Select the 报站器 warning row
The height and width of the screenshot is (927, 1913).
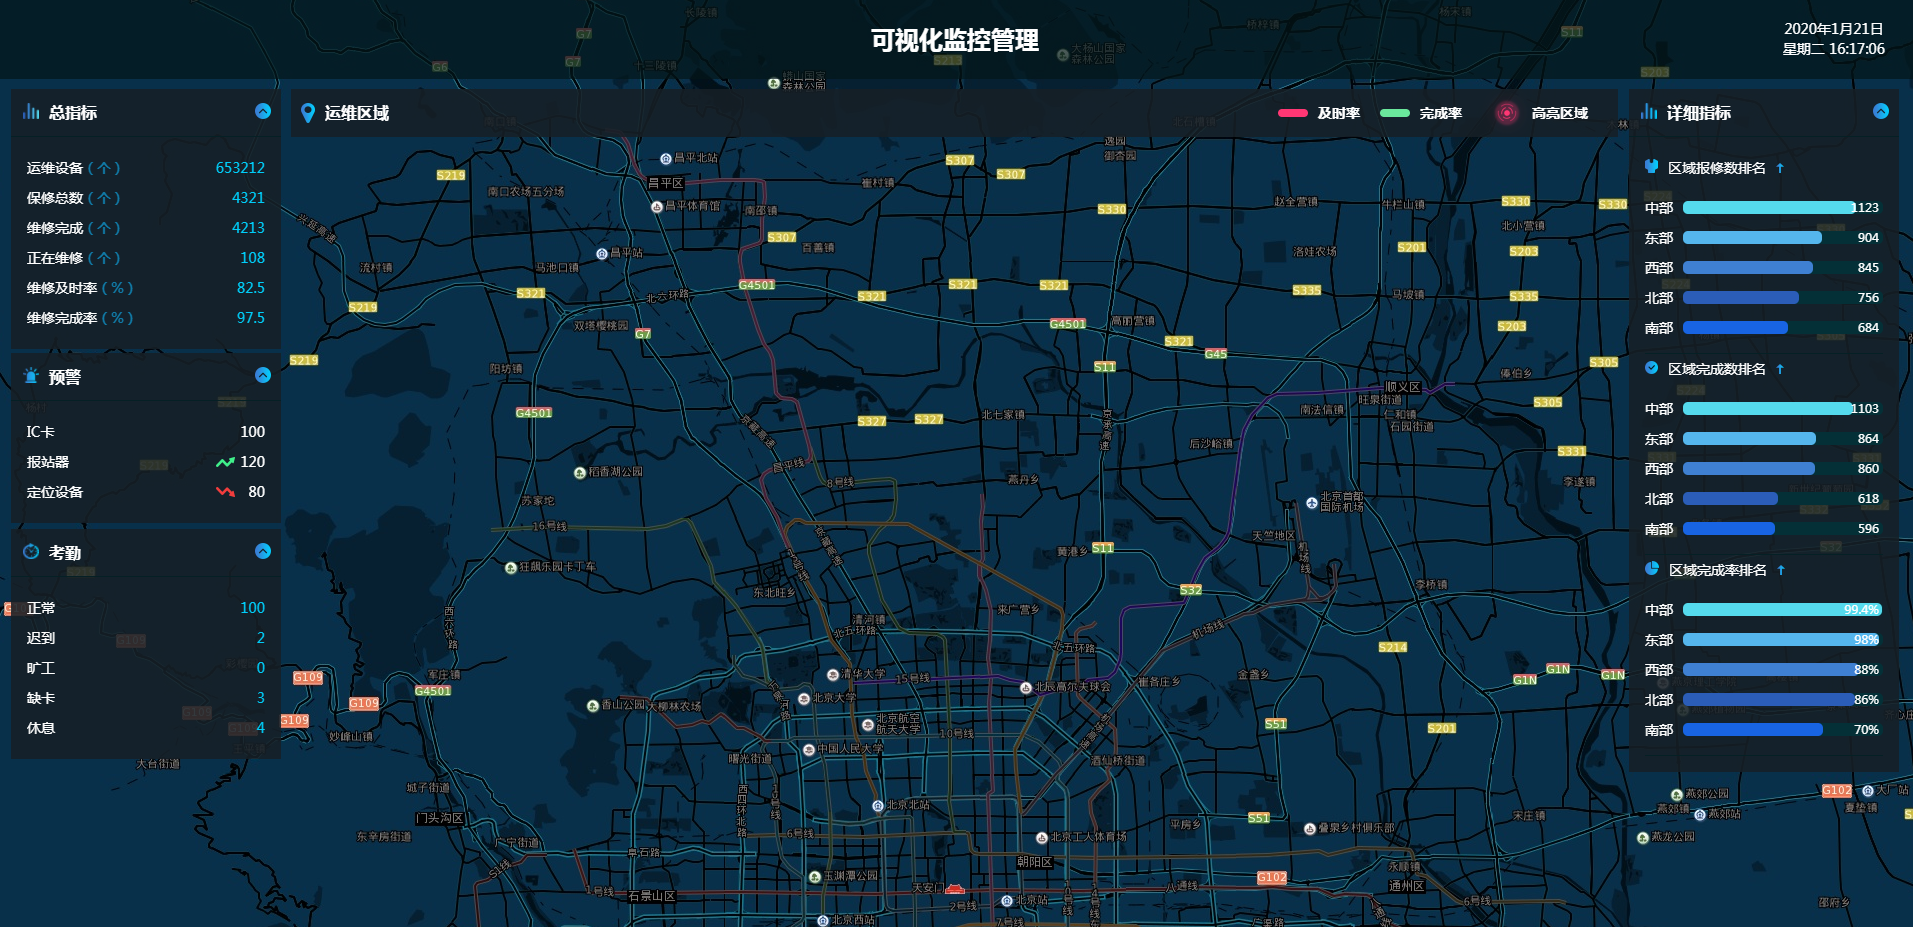point(145,462)
